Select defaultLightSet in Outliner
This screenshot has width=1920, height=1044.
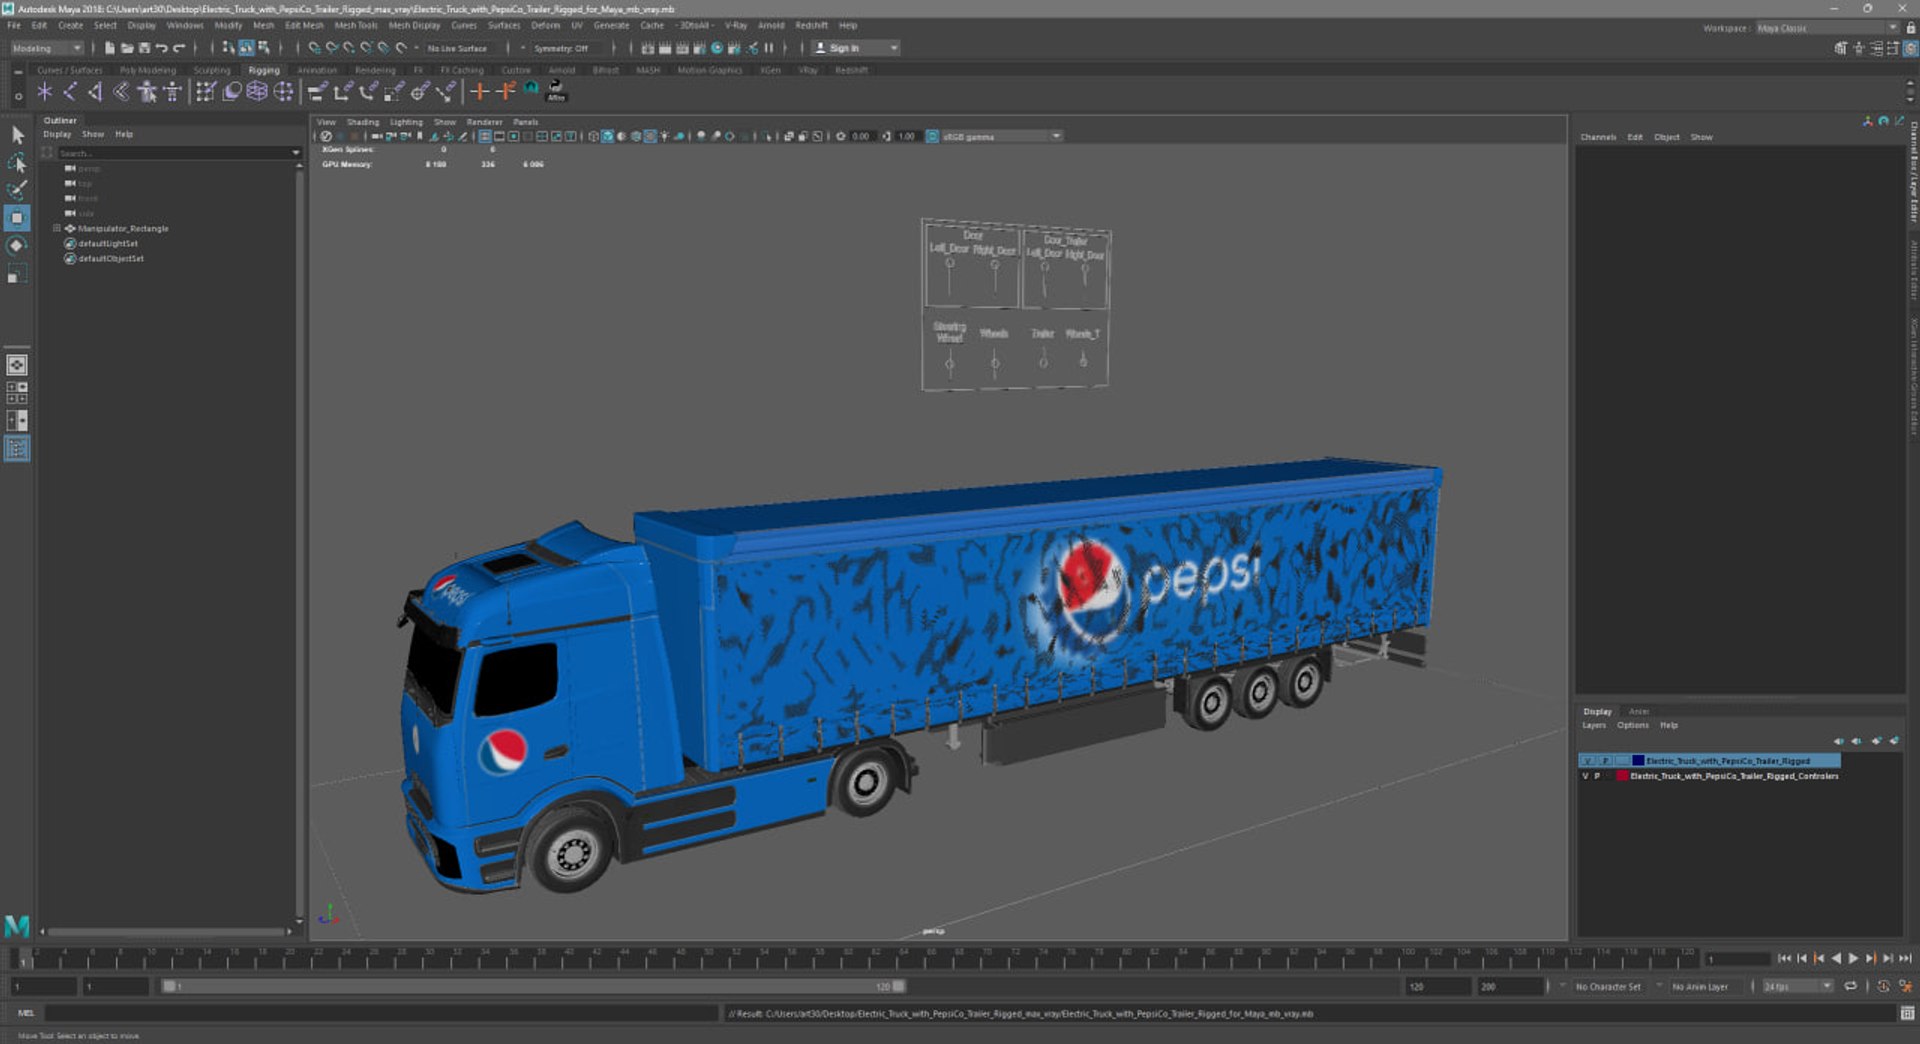tap(108, 243)
